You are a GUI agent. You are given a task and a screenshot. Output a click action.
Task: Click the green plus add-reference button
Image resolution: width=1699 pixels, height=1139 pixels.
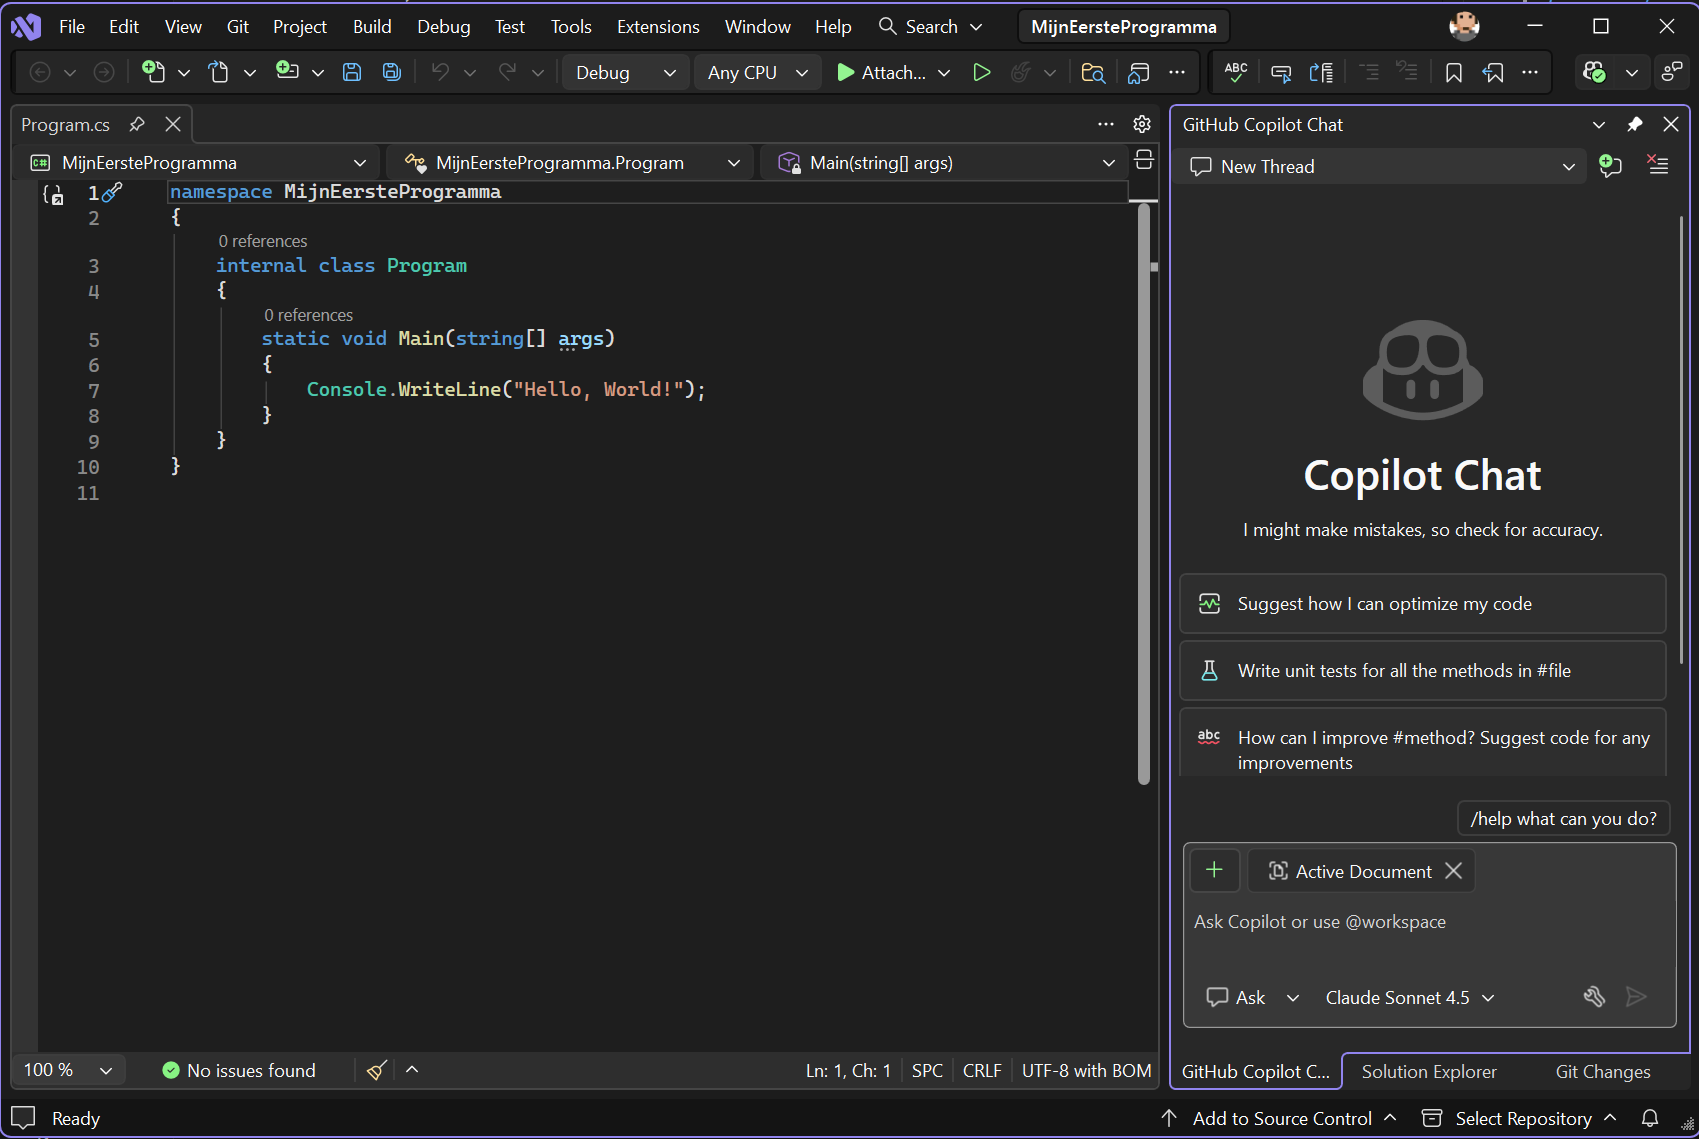[1215, 871]
